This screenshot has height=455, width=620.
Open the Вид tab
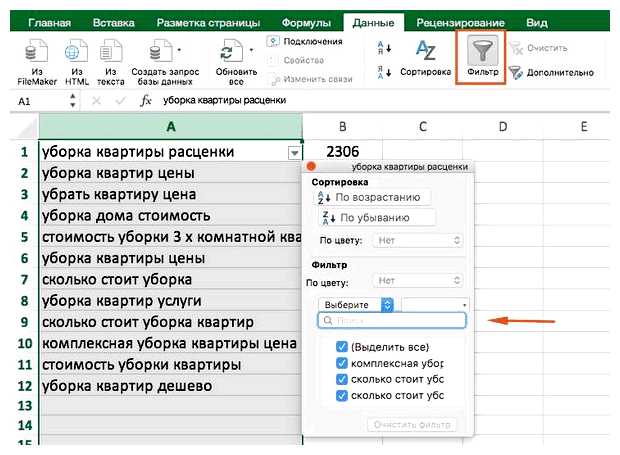537,23
